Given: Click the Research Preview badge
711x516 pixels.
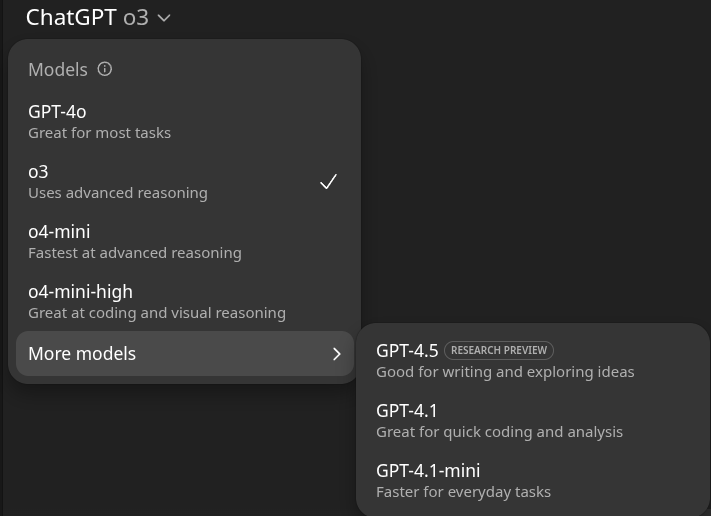Looking at the screenshot, I should pyautogui.click(x=499, y=350).
